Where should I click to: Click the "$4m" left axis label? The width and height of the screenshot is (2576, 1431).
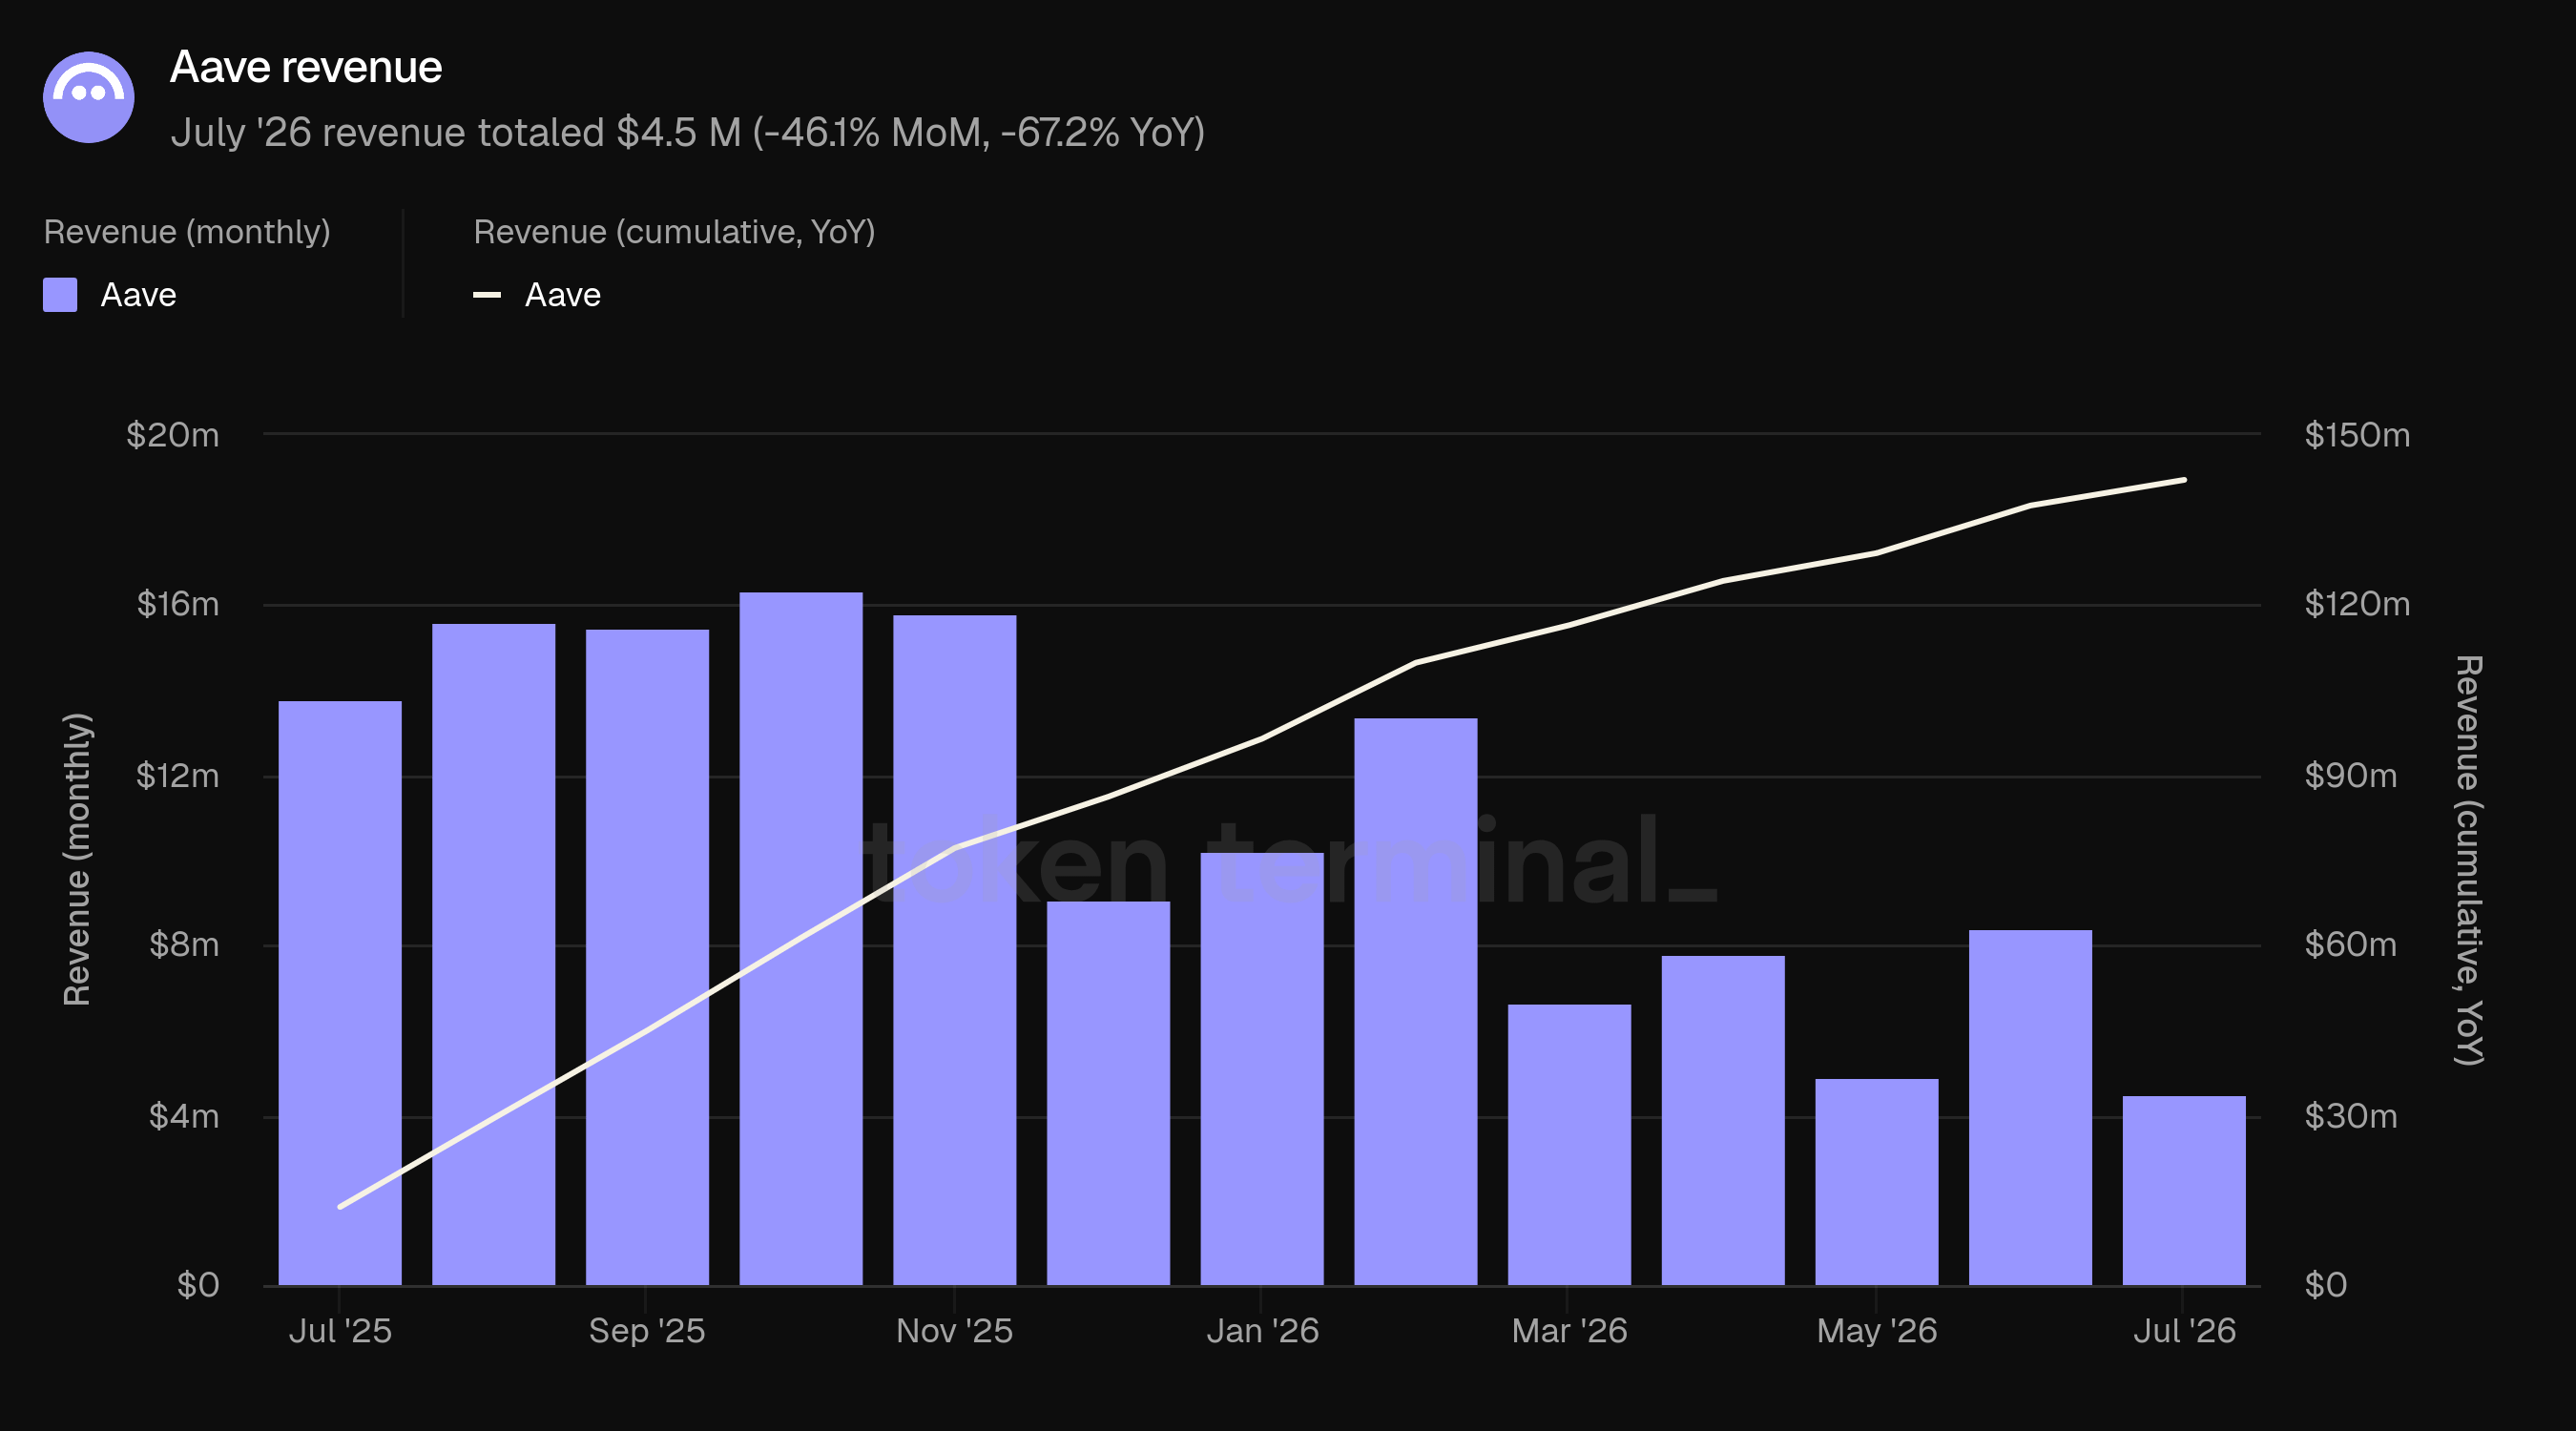point(184,1116)
